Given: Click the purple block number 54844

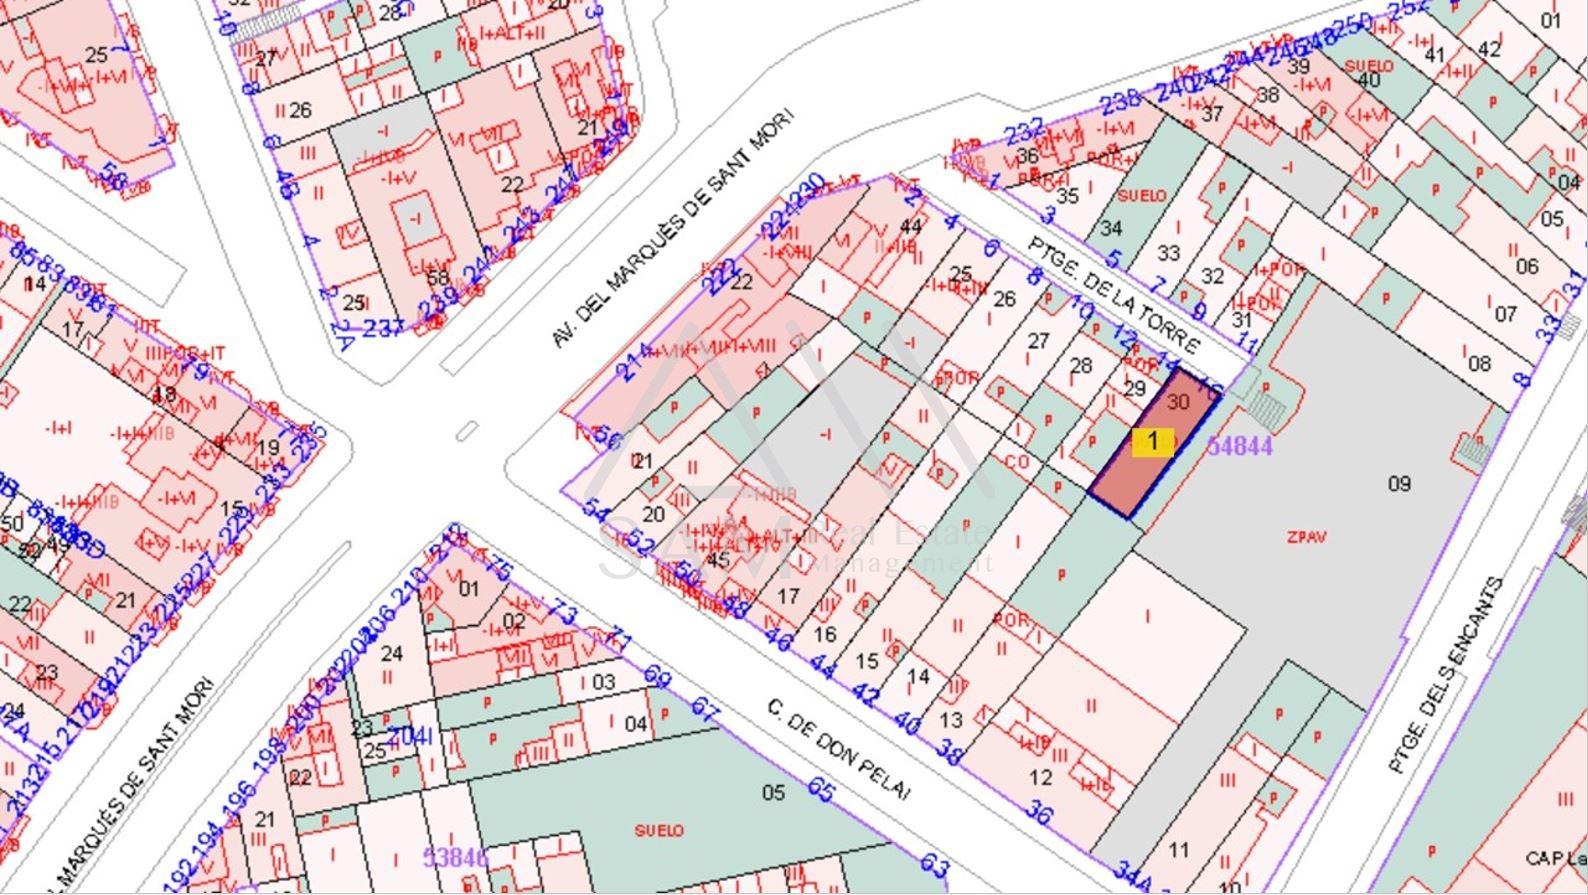Looking at the screenshot, I should [x=1240, y=446].
